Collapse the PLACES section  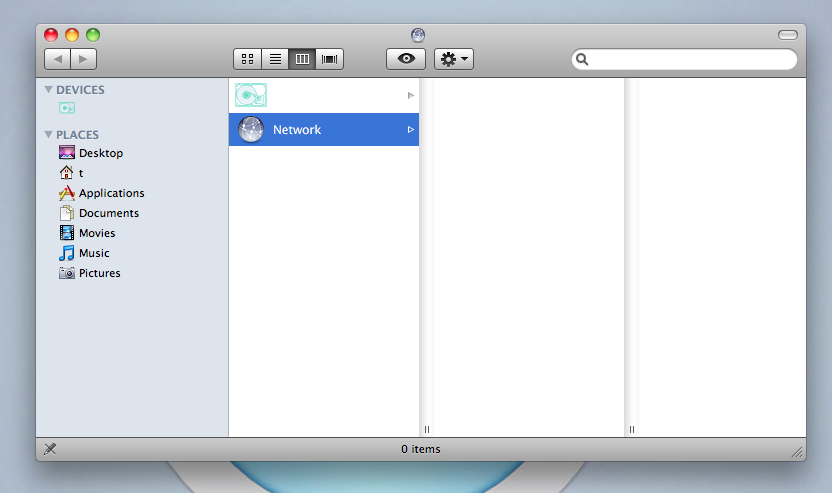(x=48, y=135)
